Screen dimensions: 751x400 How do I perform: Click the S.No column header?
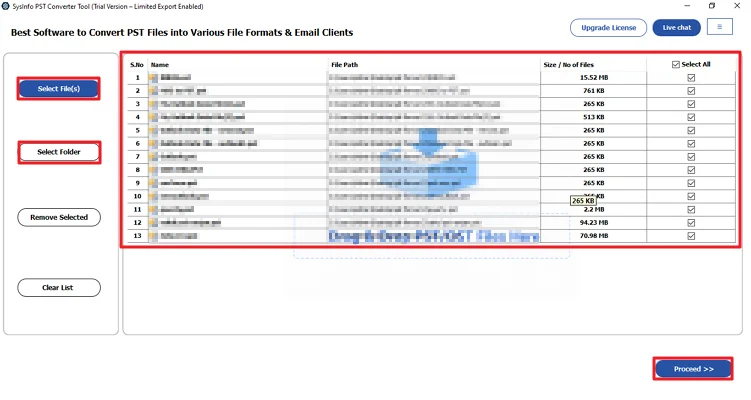pos(137,65)
